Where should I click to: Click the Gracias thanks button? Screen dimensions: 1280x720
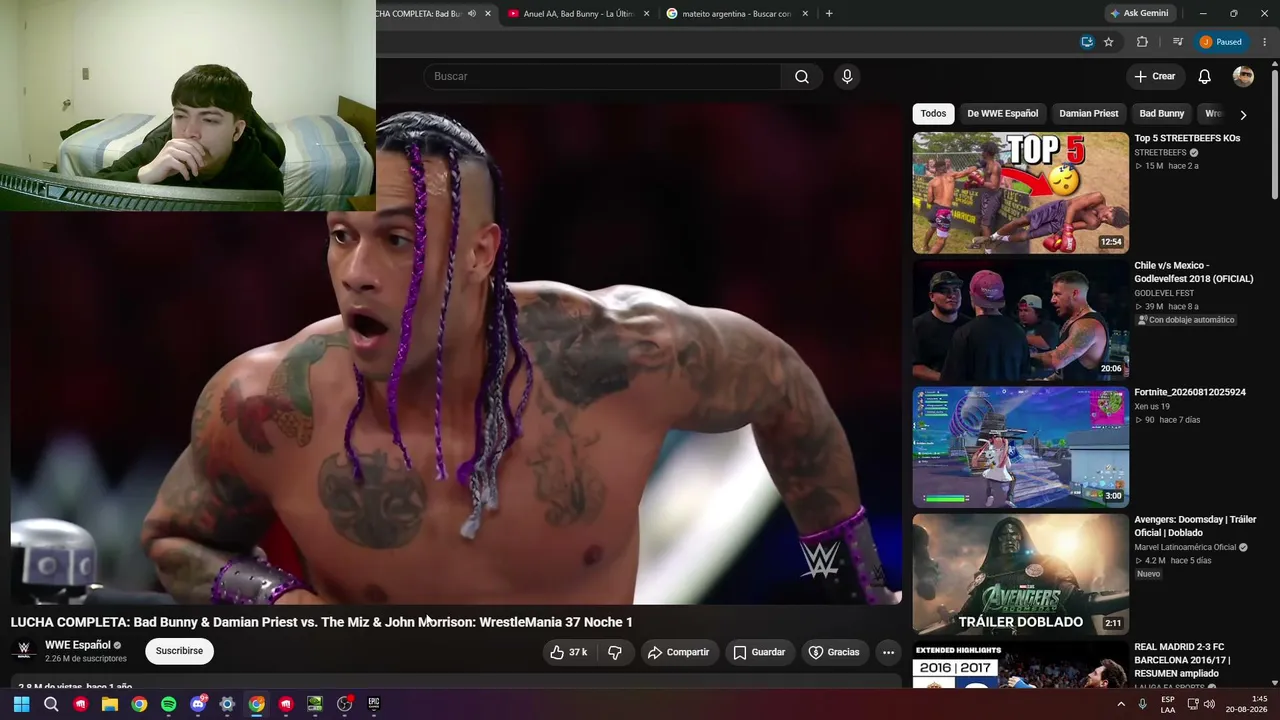click(834, 652)
